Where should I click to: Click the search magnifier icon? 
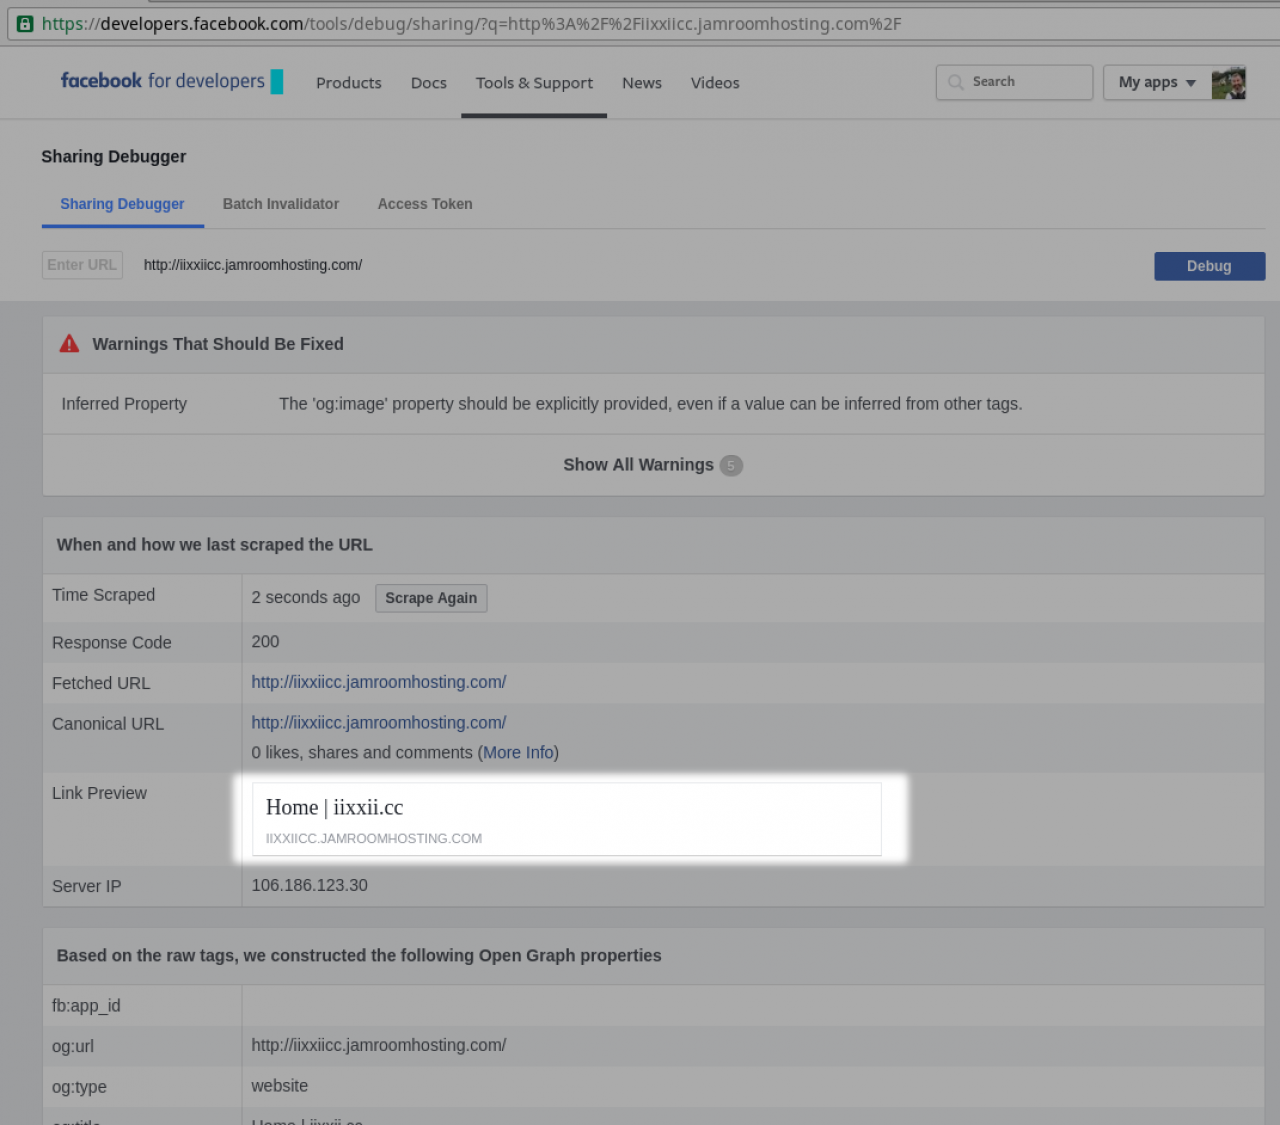956,82
